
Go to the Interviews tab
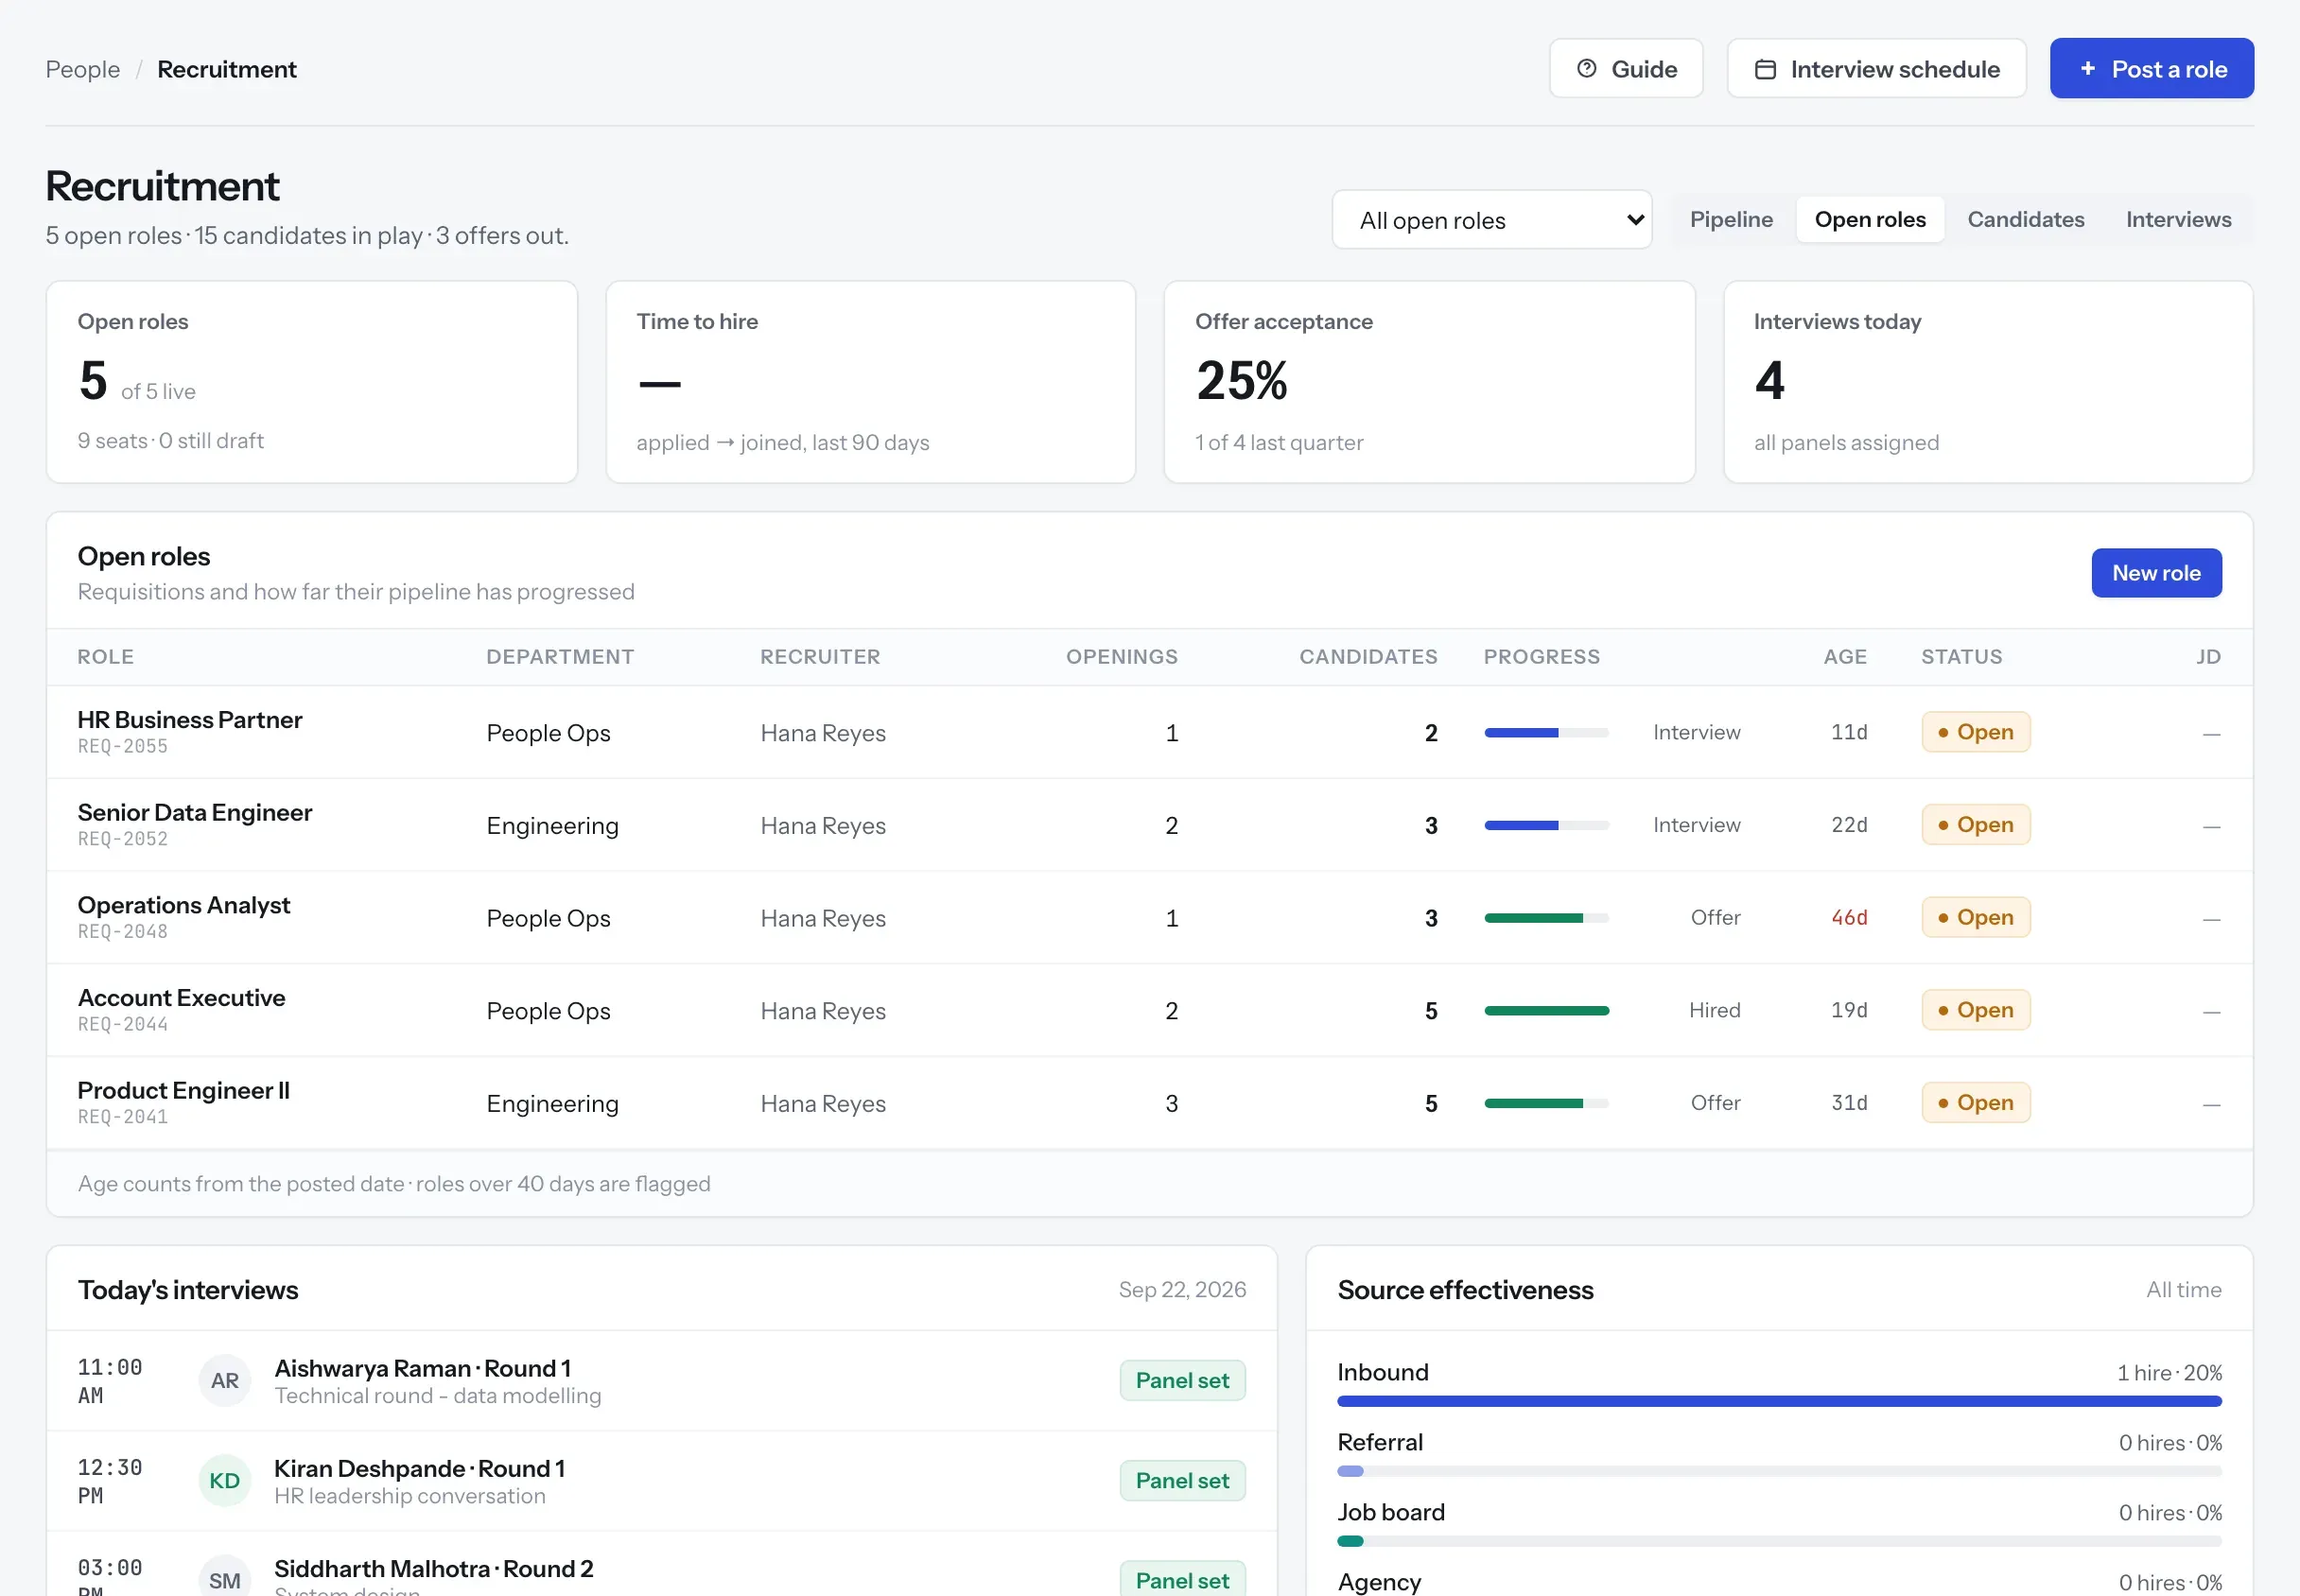(x=2177, y=219)
